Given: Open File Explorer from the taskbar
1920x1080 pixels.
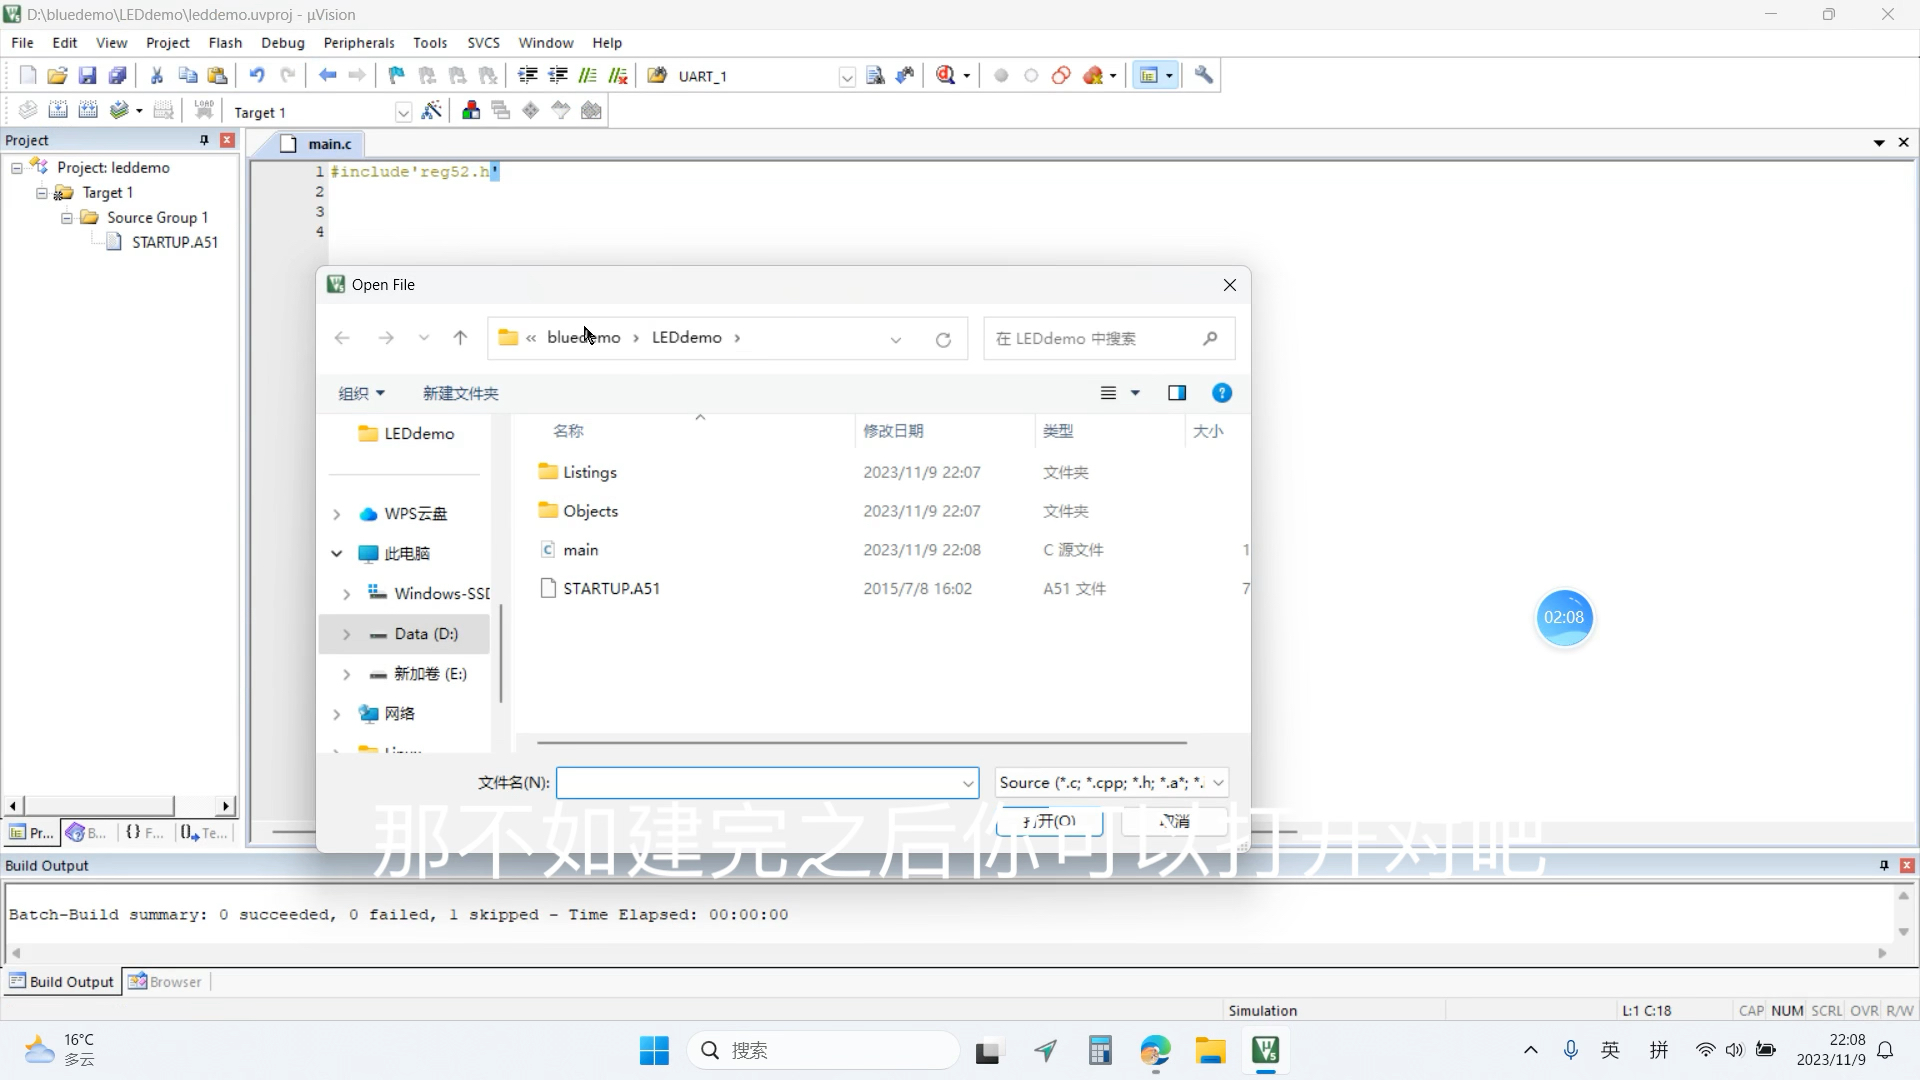Looking at the screenshot, I should [1210, 1051].
